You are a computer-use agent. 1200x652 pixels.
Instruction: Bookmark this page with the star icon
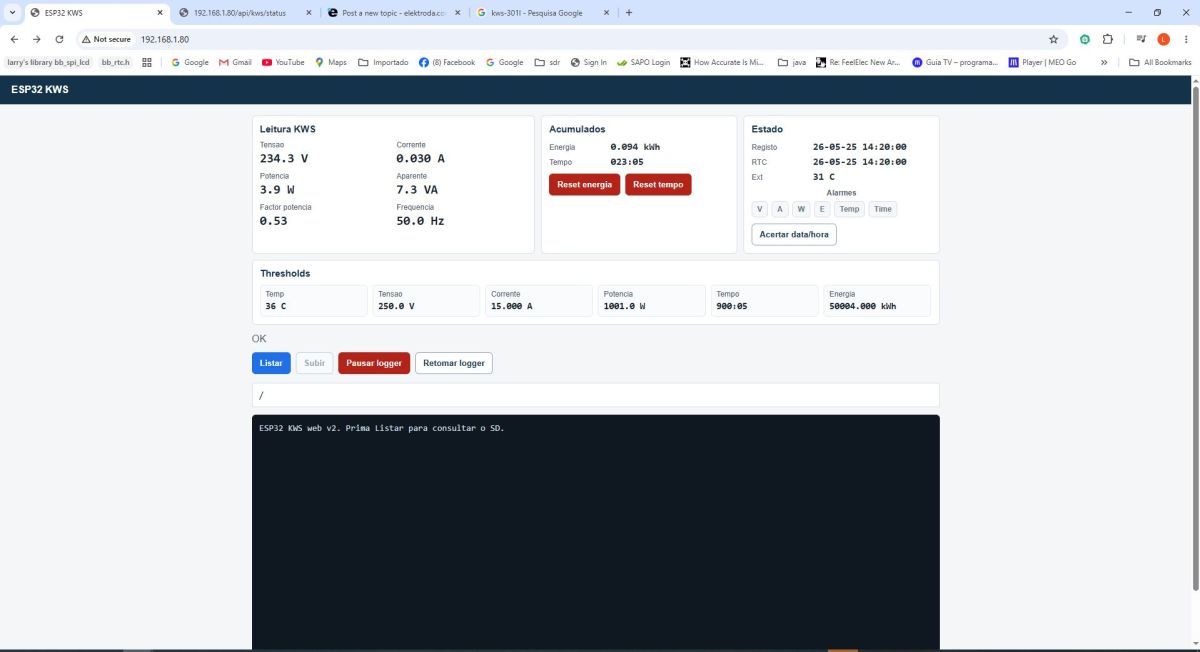[x=1053, y=39]
